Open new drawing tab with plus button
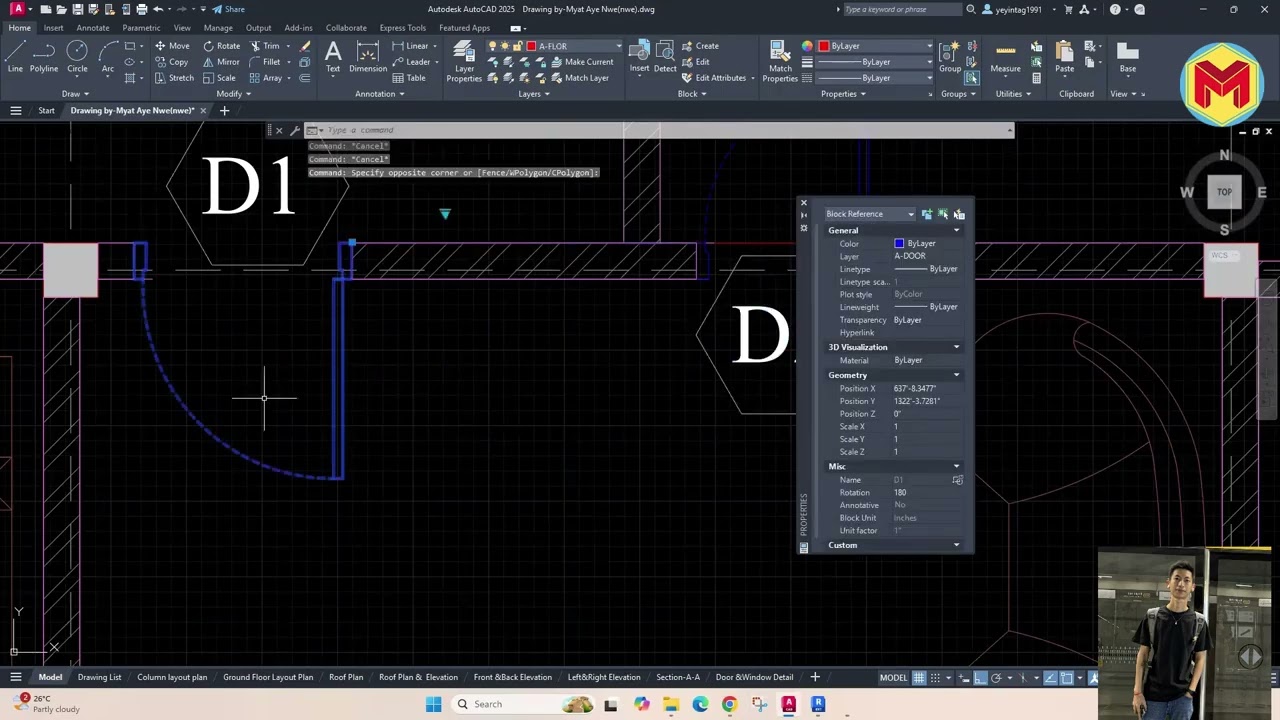This screenshot has width=1280, height=720. [224, 110]
